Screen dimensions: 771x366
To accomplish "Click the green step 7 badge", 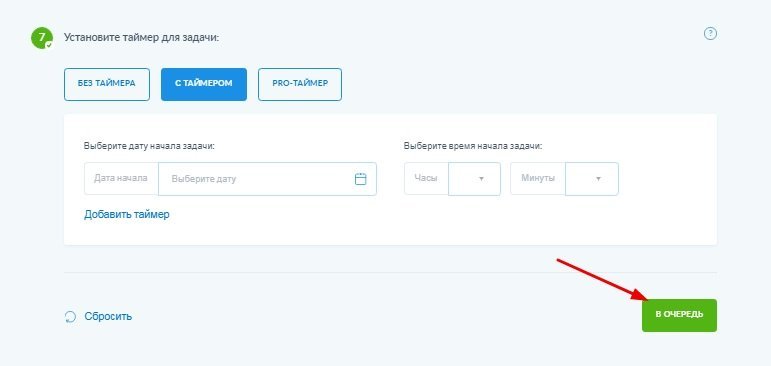I will (x=41, y=38).
